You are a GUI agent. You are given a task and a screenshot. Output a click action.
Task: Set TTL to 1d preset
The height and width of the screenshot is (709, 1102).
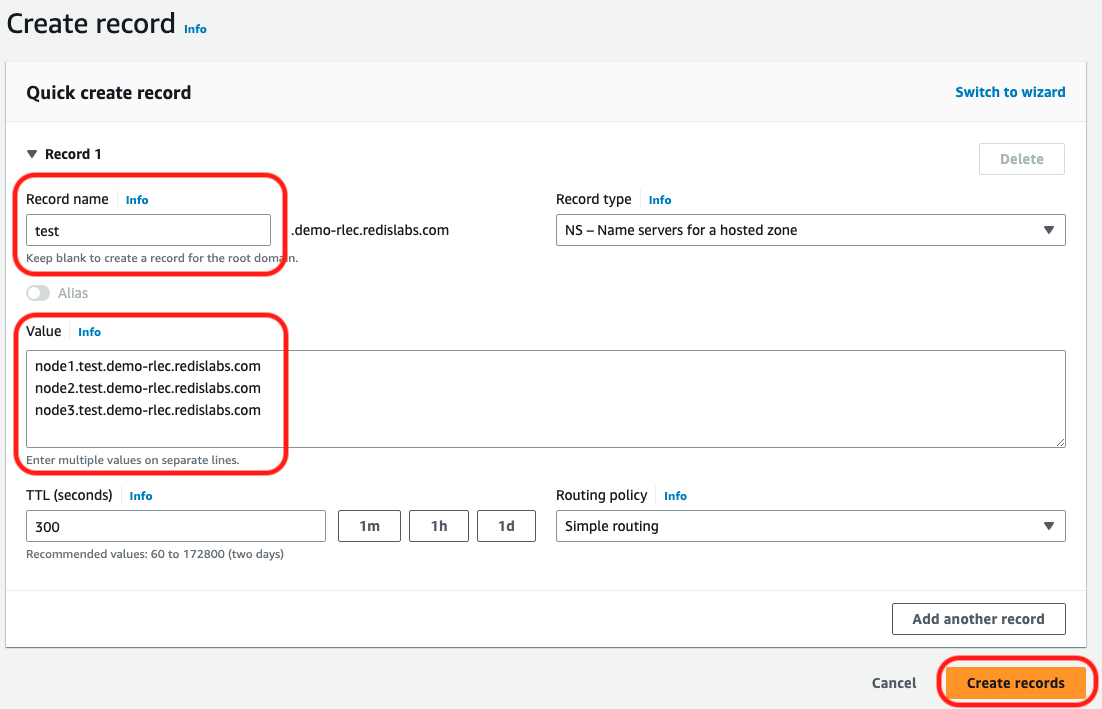click(506, 526)
